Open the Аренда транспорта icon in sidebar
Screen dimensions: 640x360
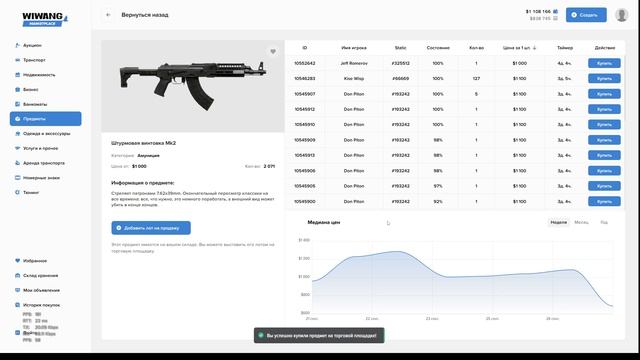click(17, 163)
